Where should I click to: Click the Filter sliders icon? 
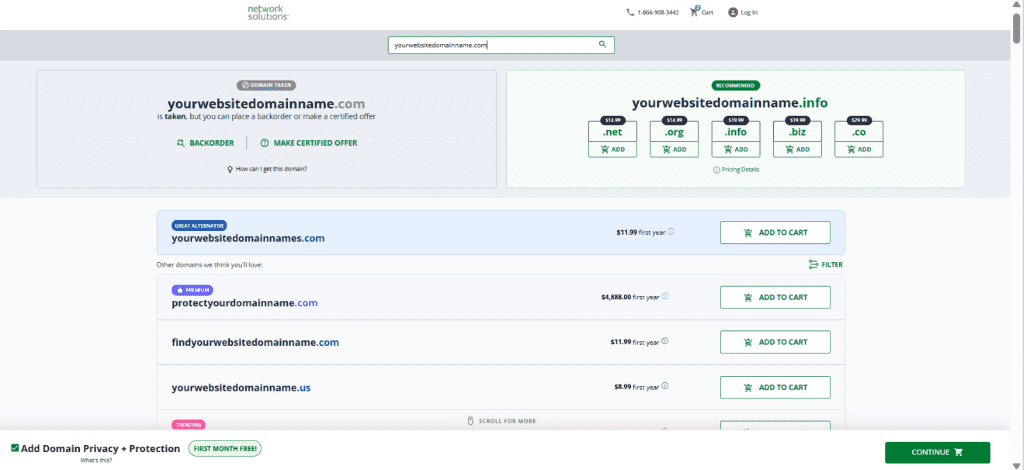813,264
